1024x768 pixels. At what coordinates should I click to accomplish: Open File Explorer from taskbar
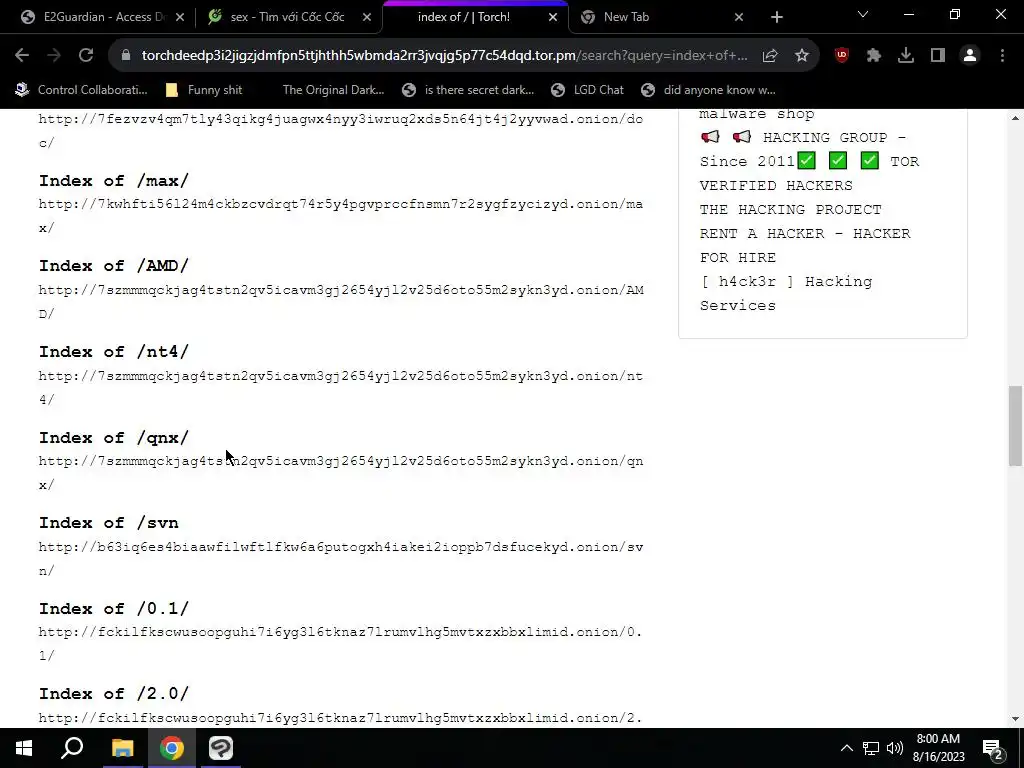pos(122,748)
